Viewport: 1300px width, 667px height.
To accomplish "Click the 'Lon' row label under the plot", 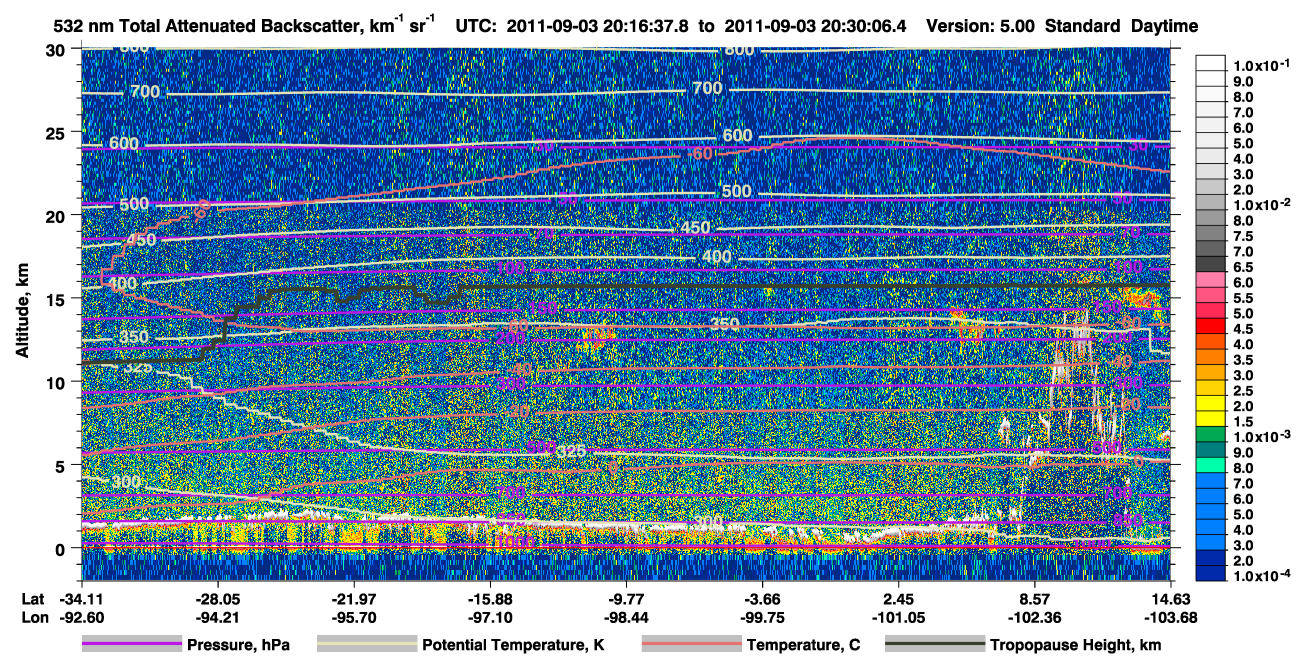I will point(33,616).
